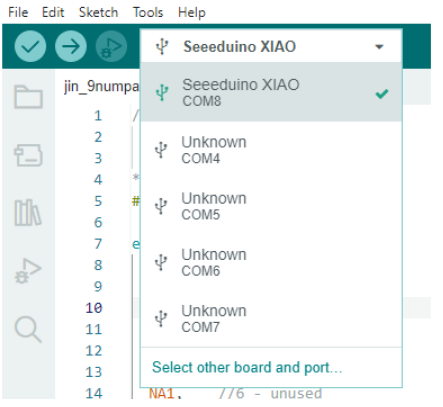Image resolution: width=443 pixels, height=407 pixels.
Task: Open the Boards Manager sidebar icon
Action: pyautogui.click(x=28, y=155)
